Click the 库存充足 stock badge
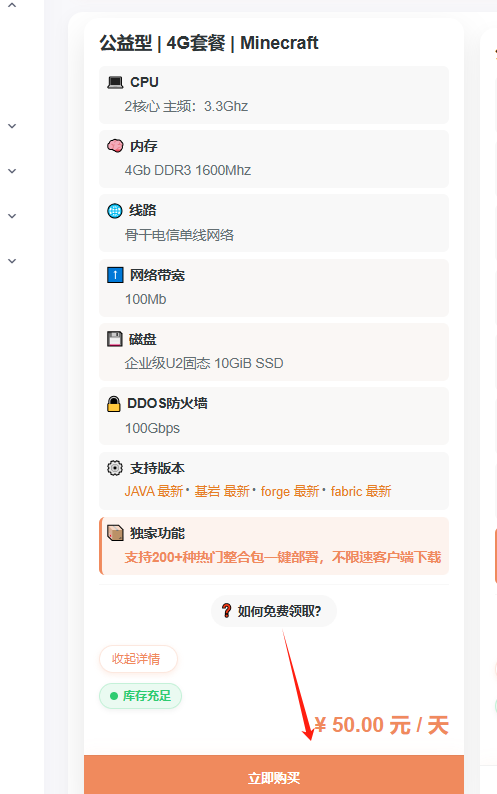The width and height of the screenshot is (497, 794). [x=140, y=696]
